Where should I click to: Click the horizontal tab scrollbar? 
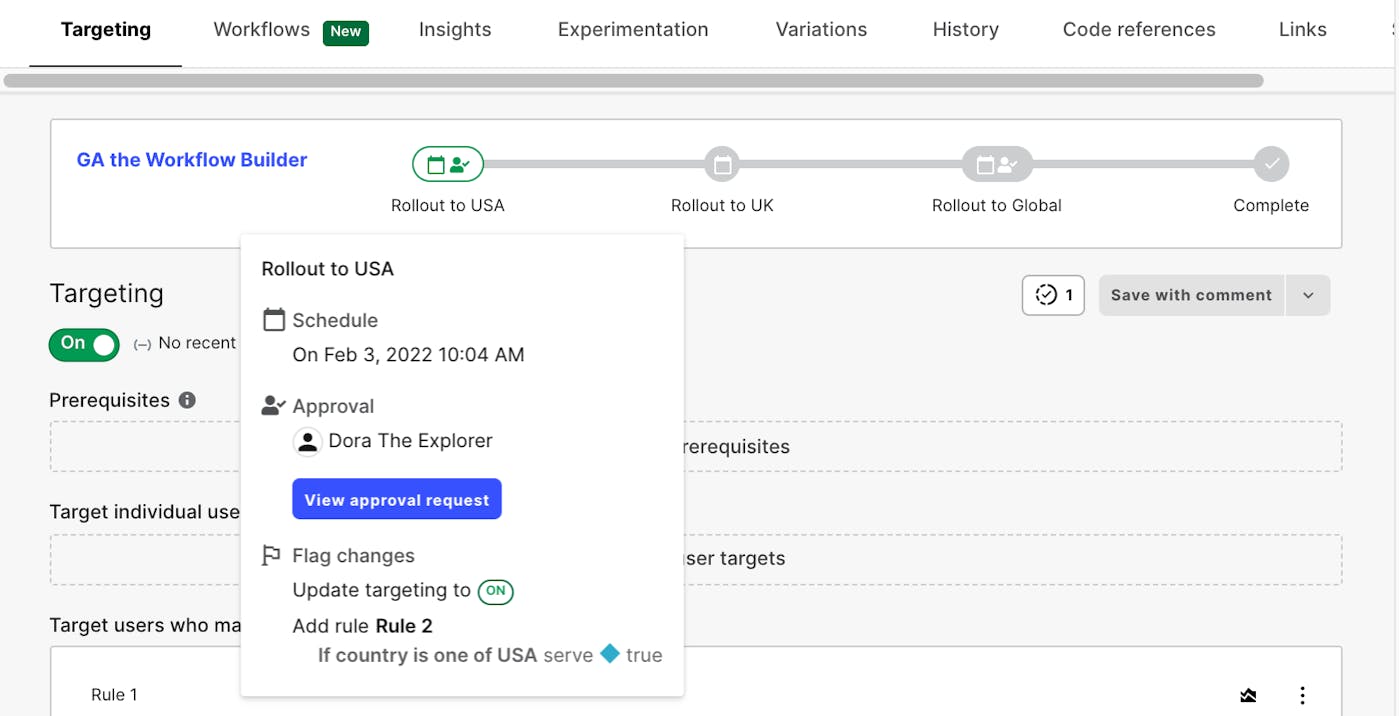coord(634,81)
